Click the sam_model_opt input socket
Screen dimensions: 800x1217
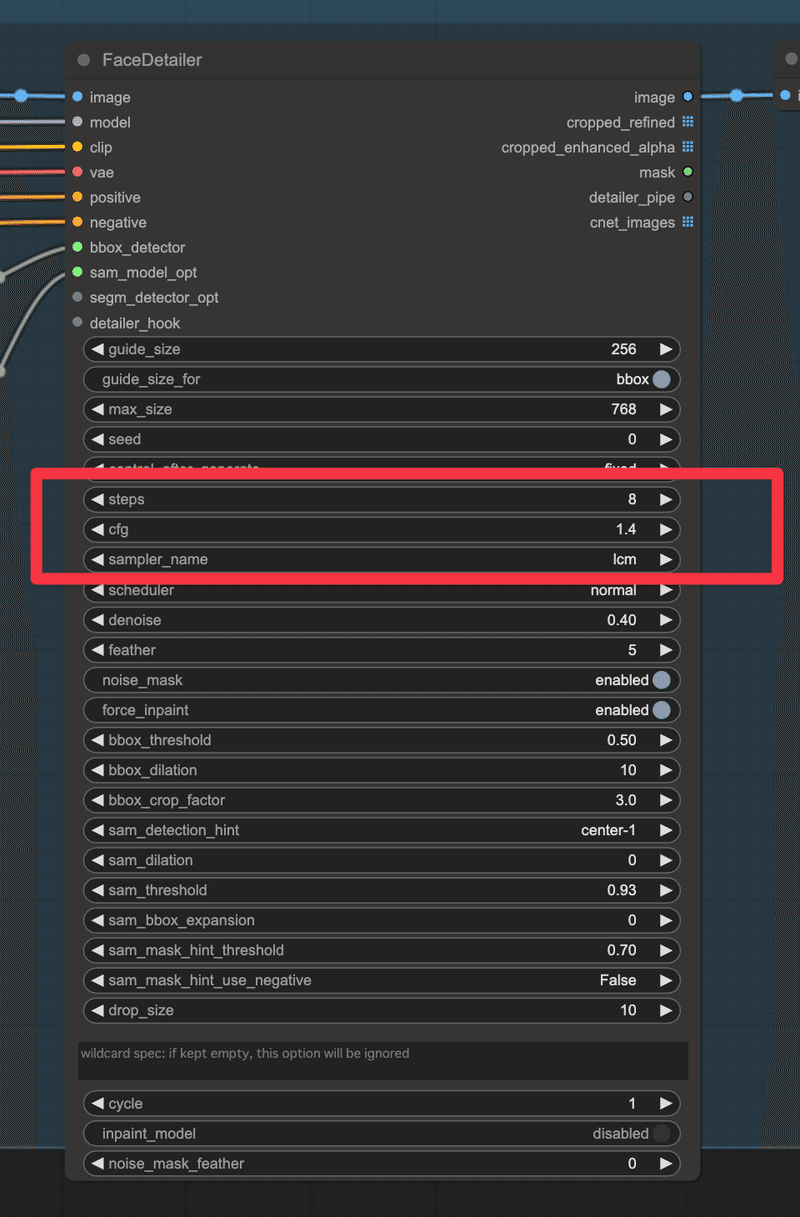[77, 272]
